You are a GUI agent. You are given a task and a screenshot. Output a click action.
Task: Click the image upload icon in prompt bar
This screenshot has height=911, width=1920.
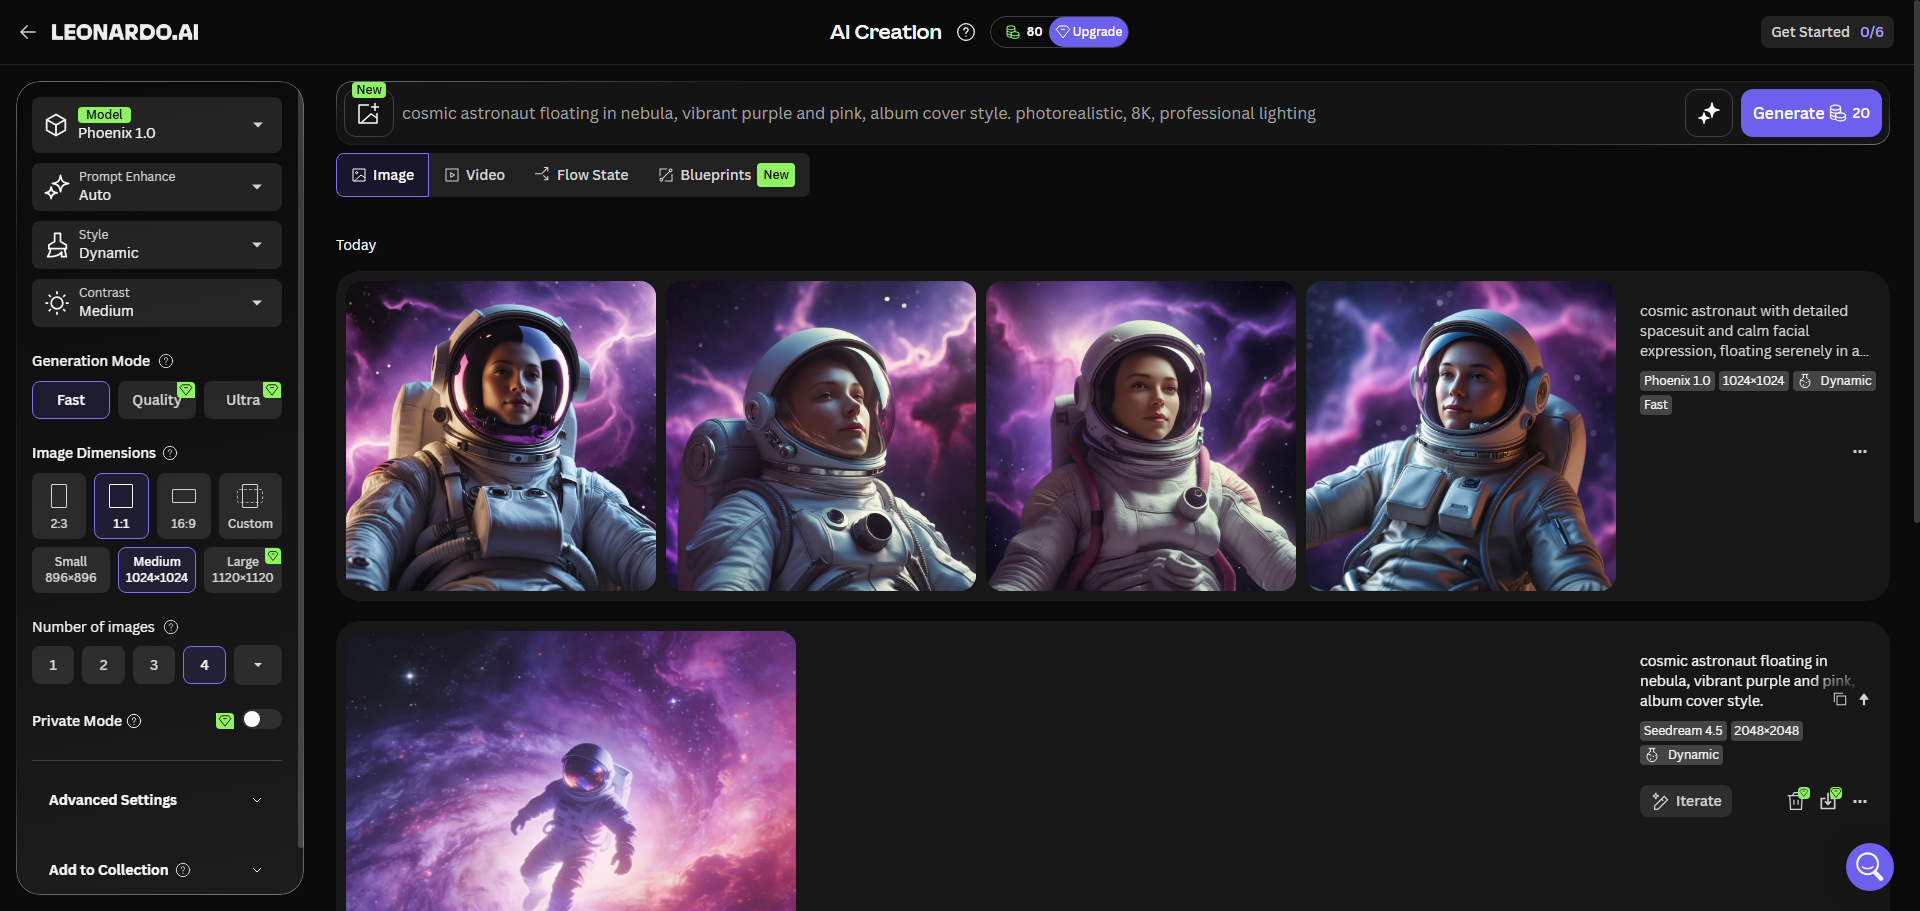pyautogui.click(x=368, y=113)
